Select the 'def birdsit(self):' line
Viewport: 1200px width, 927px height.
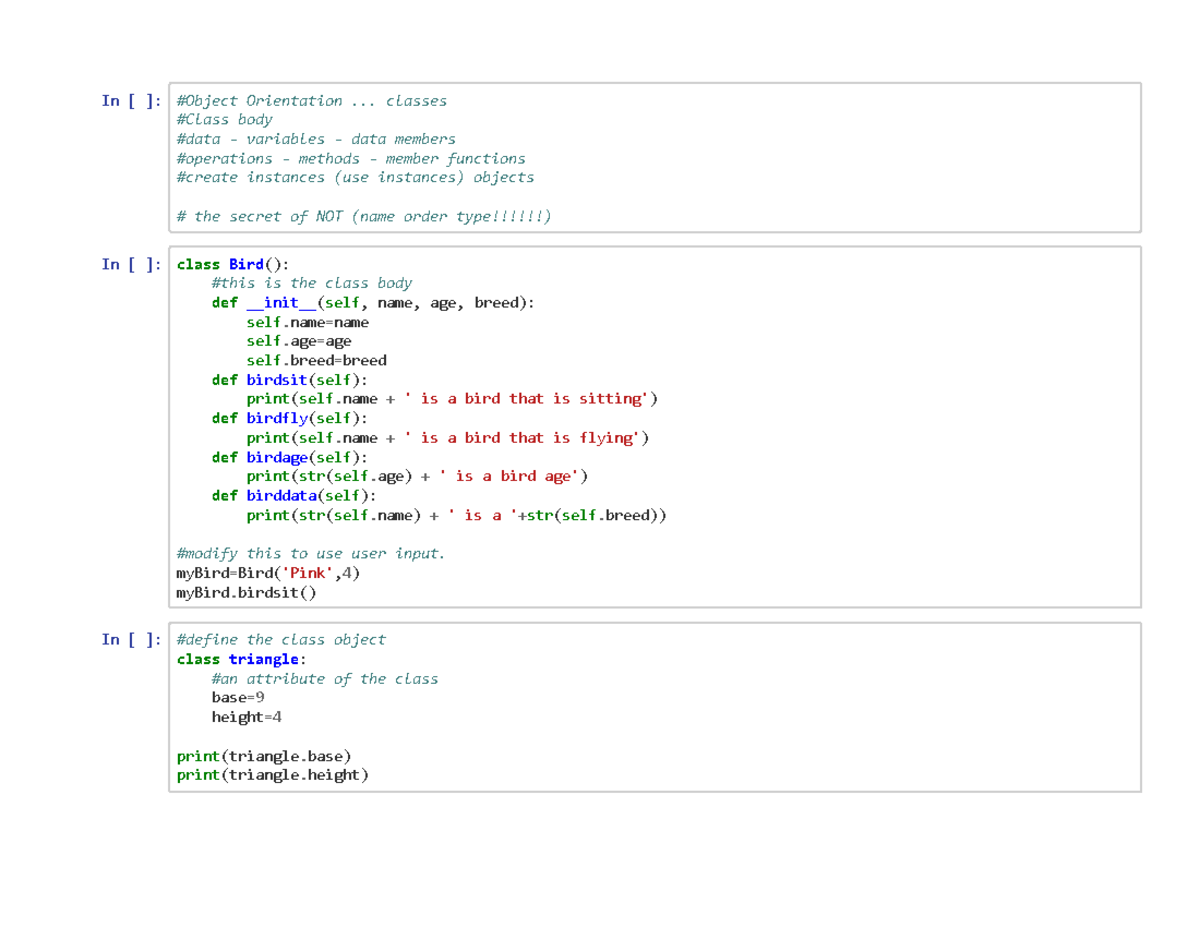tap(288, 379)
